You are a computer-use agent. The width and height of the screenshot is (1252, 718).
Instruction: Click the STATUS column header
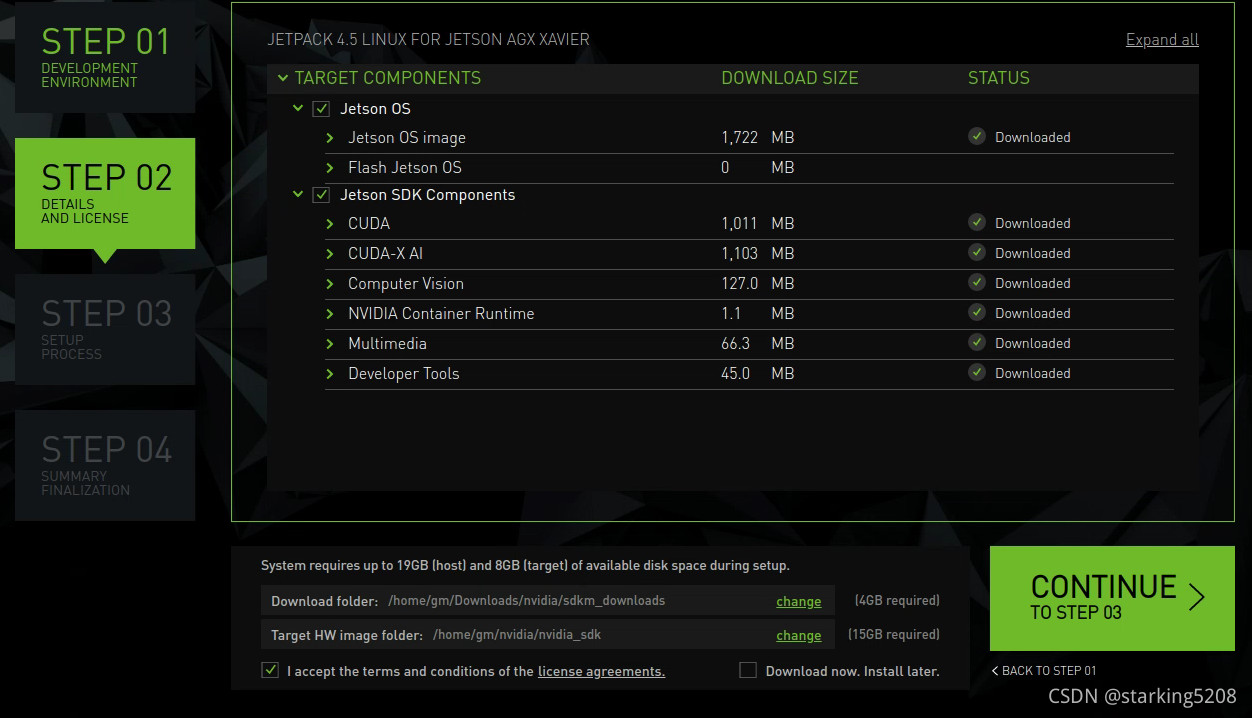999,78
